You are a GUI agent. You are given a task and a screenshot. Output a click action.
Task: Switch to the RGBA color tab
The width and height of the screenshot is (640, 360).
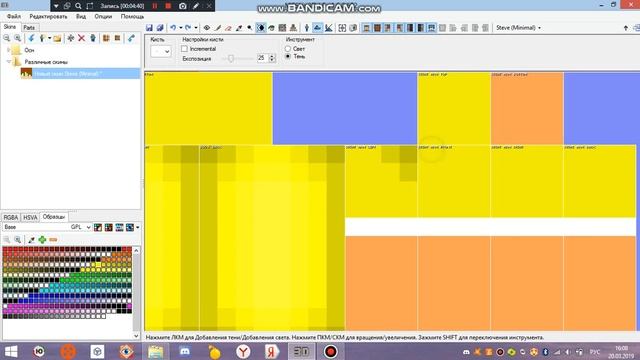(x=11, y=218)
